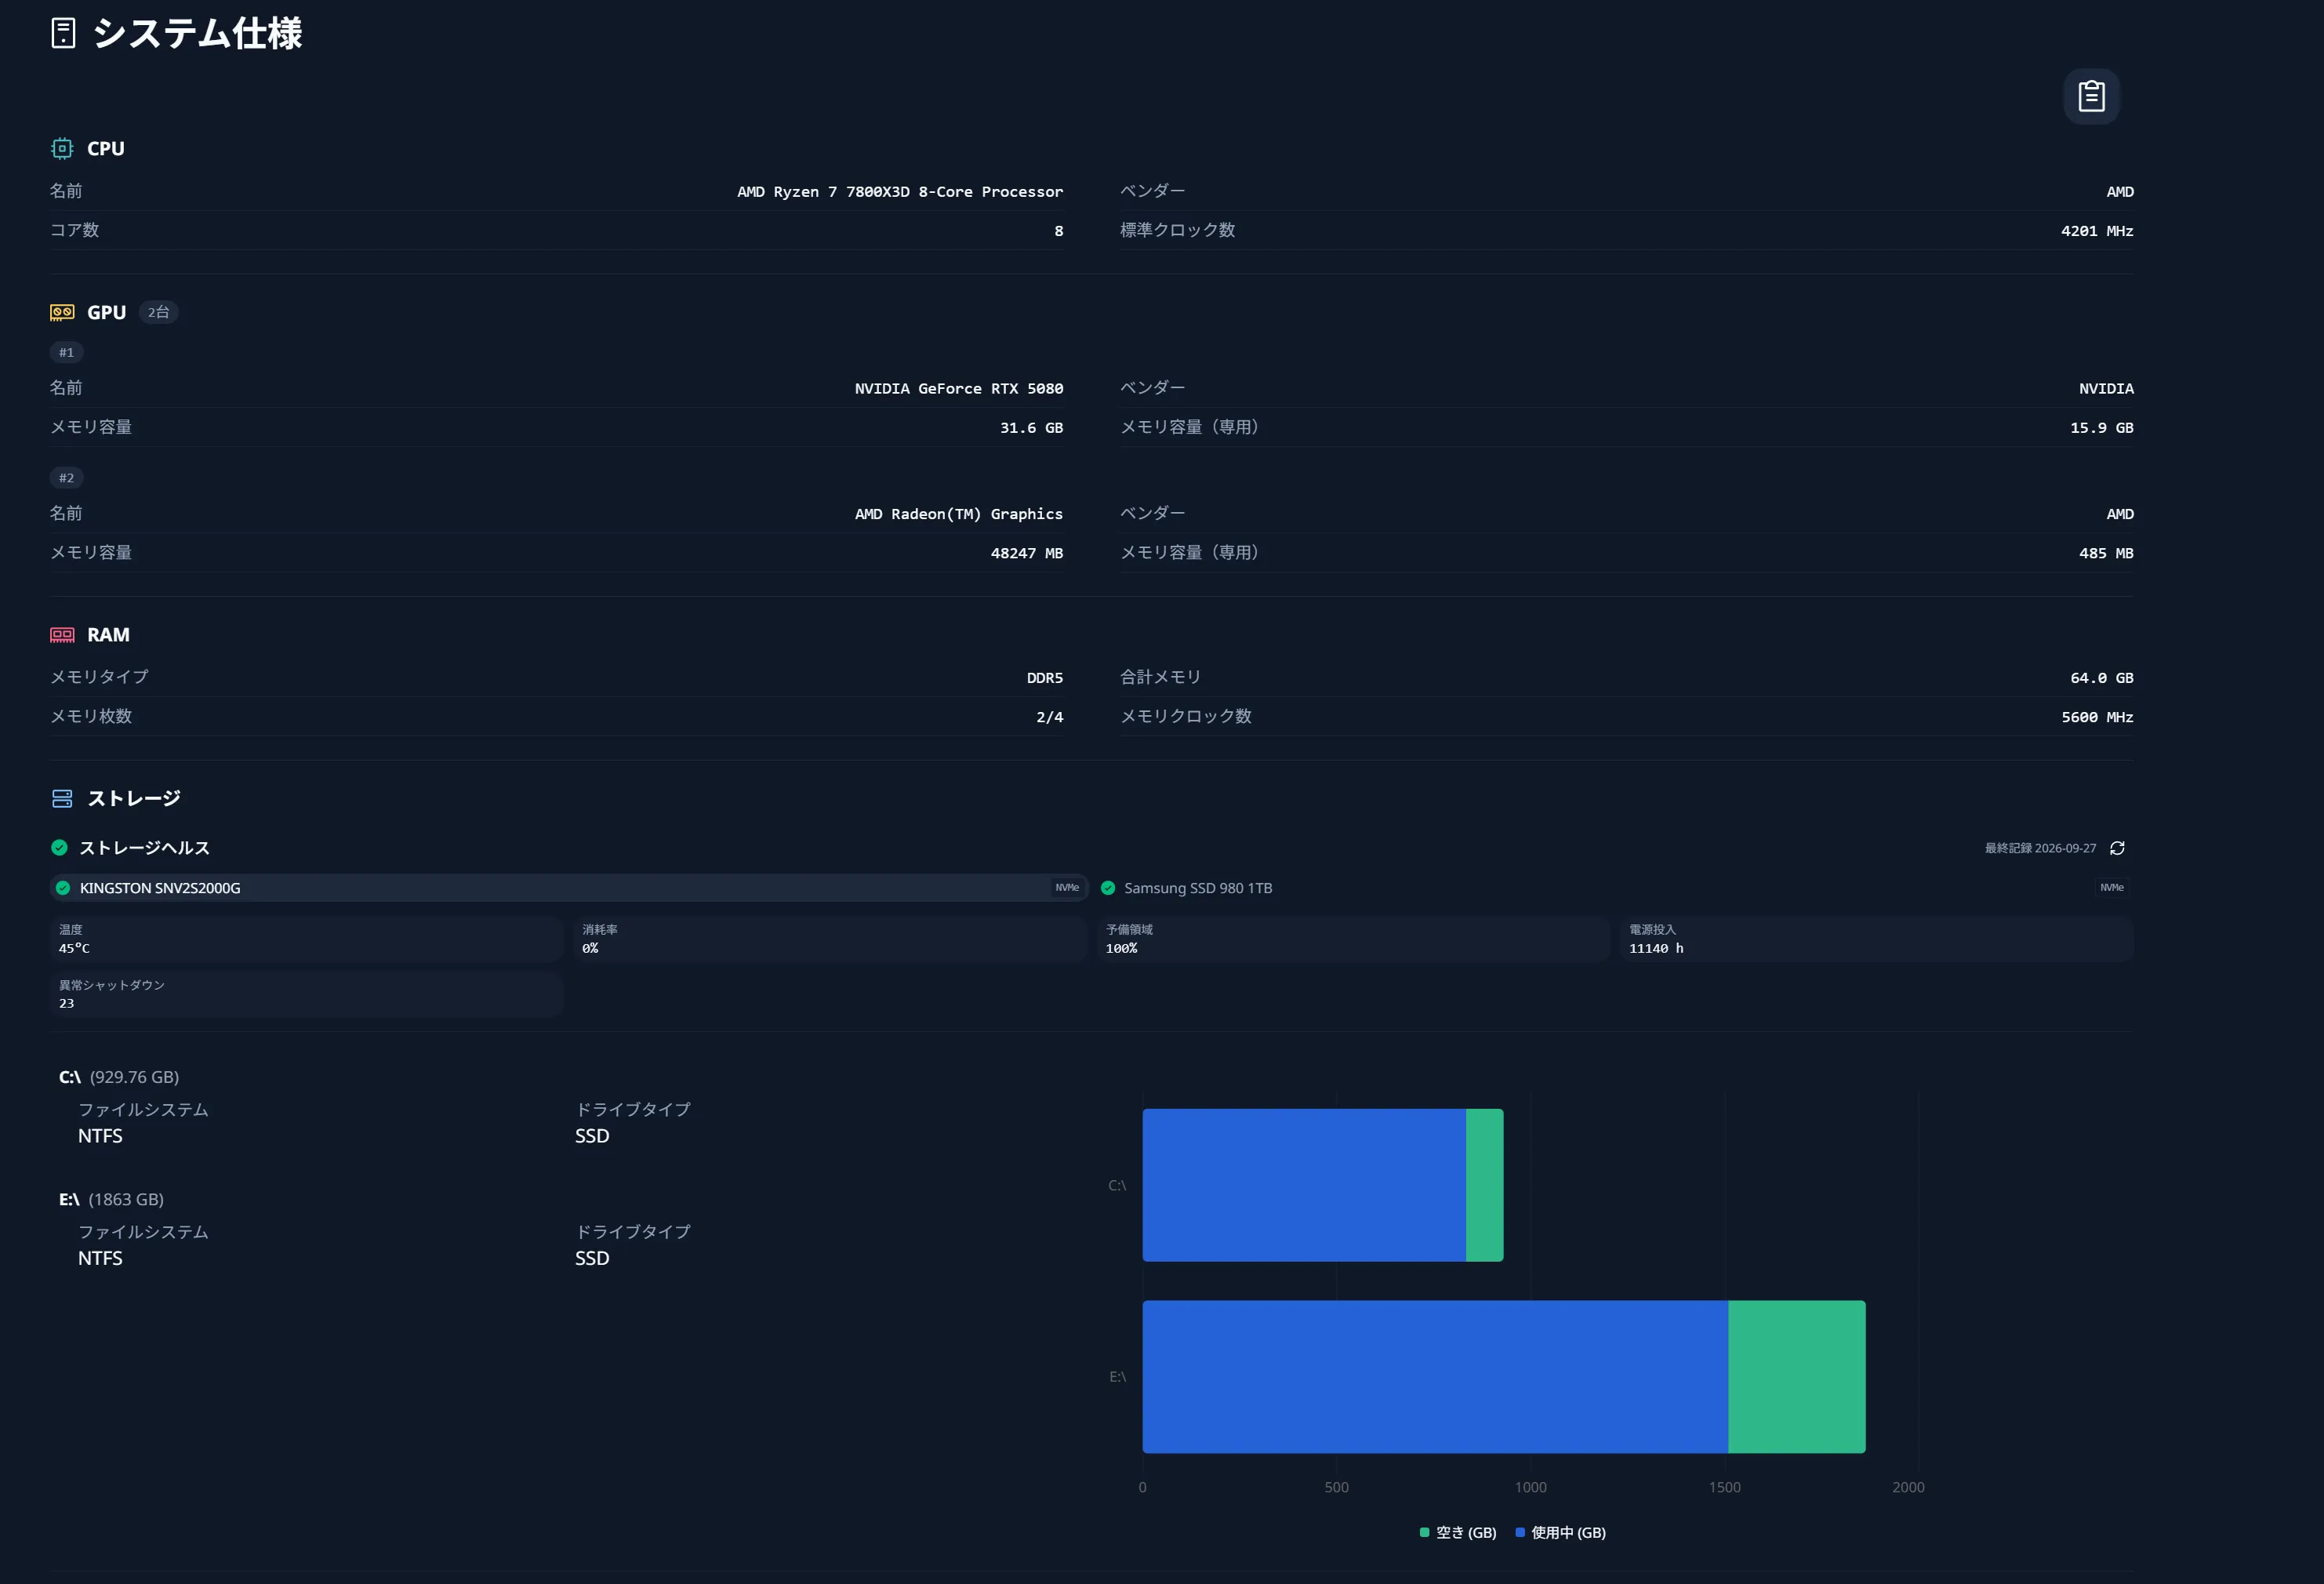This screenshot has width=2324, height=1584.
Task: Click the 64.0 GB total memory value
Action: (x=2101, y=678)
